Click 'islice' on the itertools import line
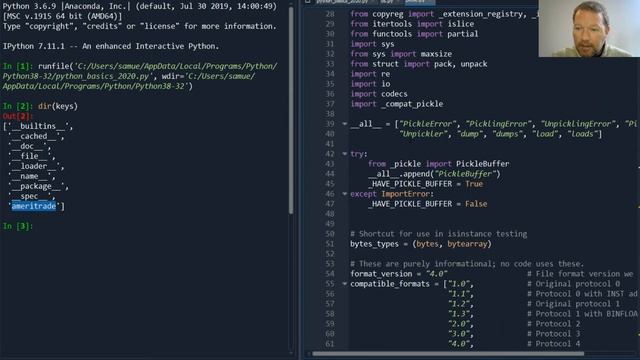The width and height of the screenshot is (640, 360). click(460, 24)
